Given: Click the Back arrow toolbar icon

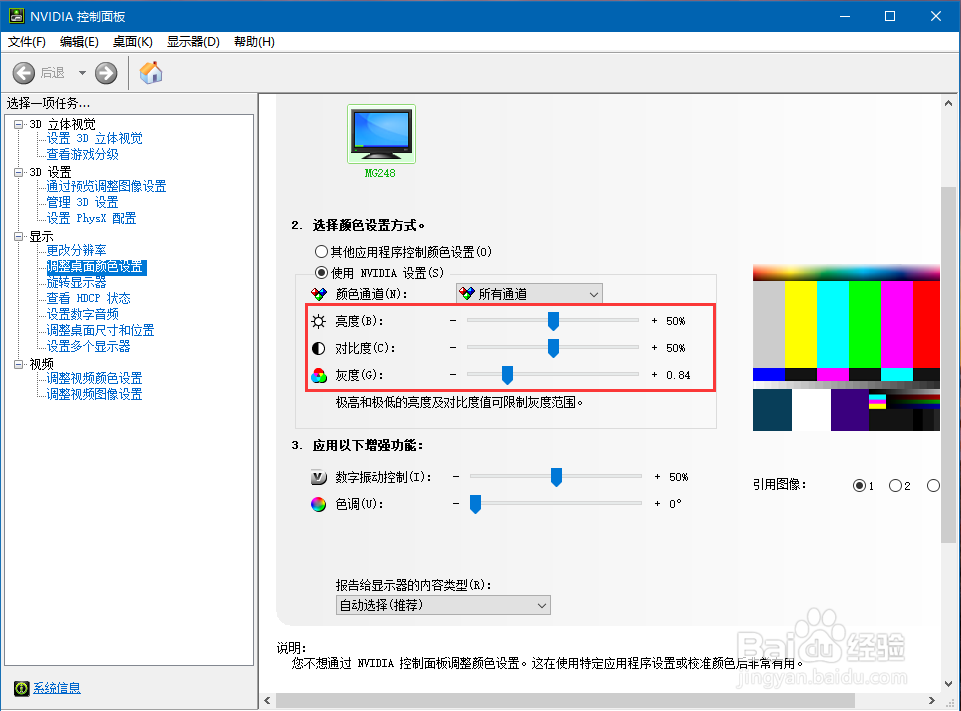Looking at the screenshot, I should tap(24, 73).
